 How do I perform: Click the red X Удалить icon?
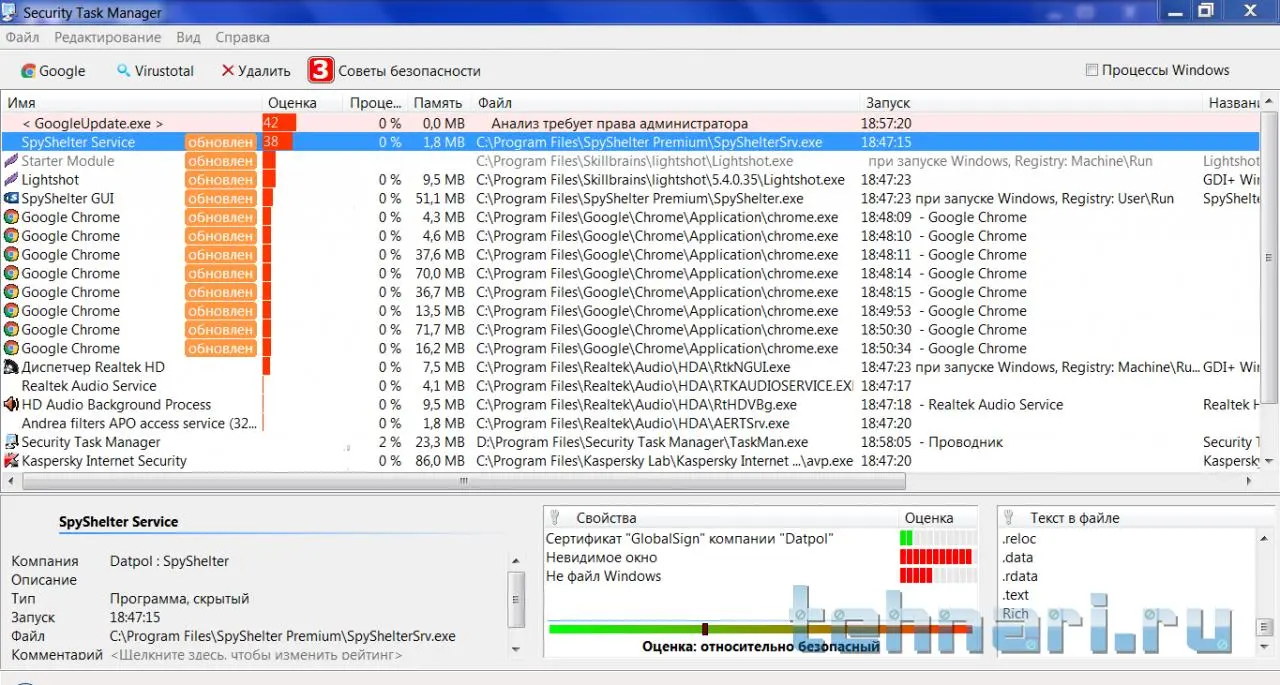(228, 71)
